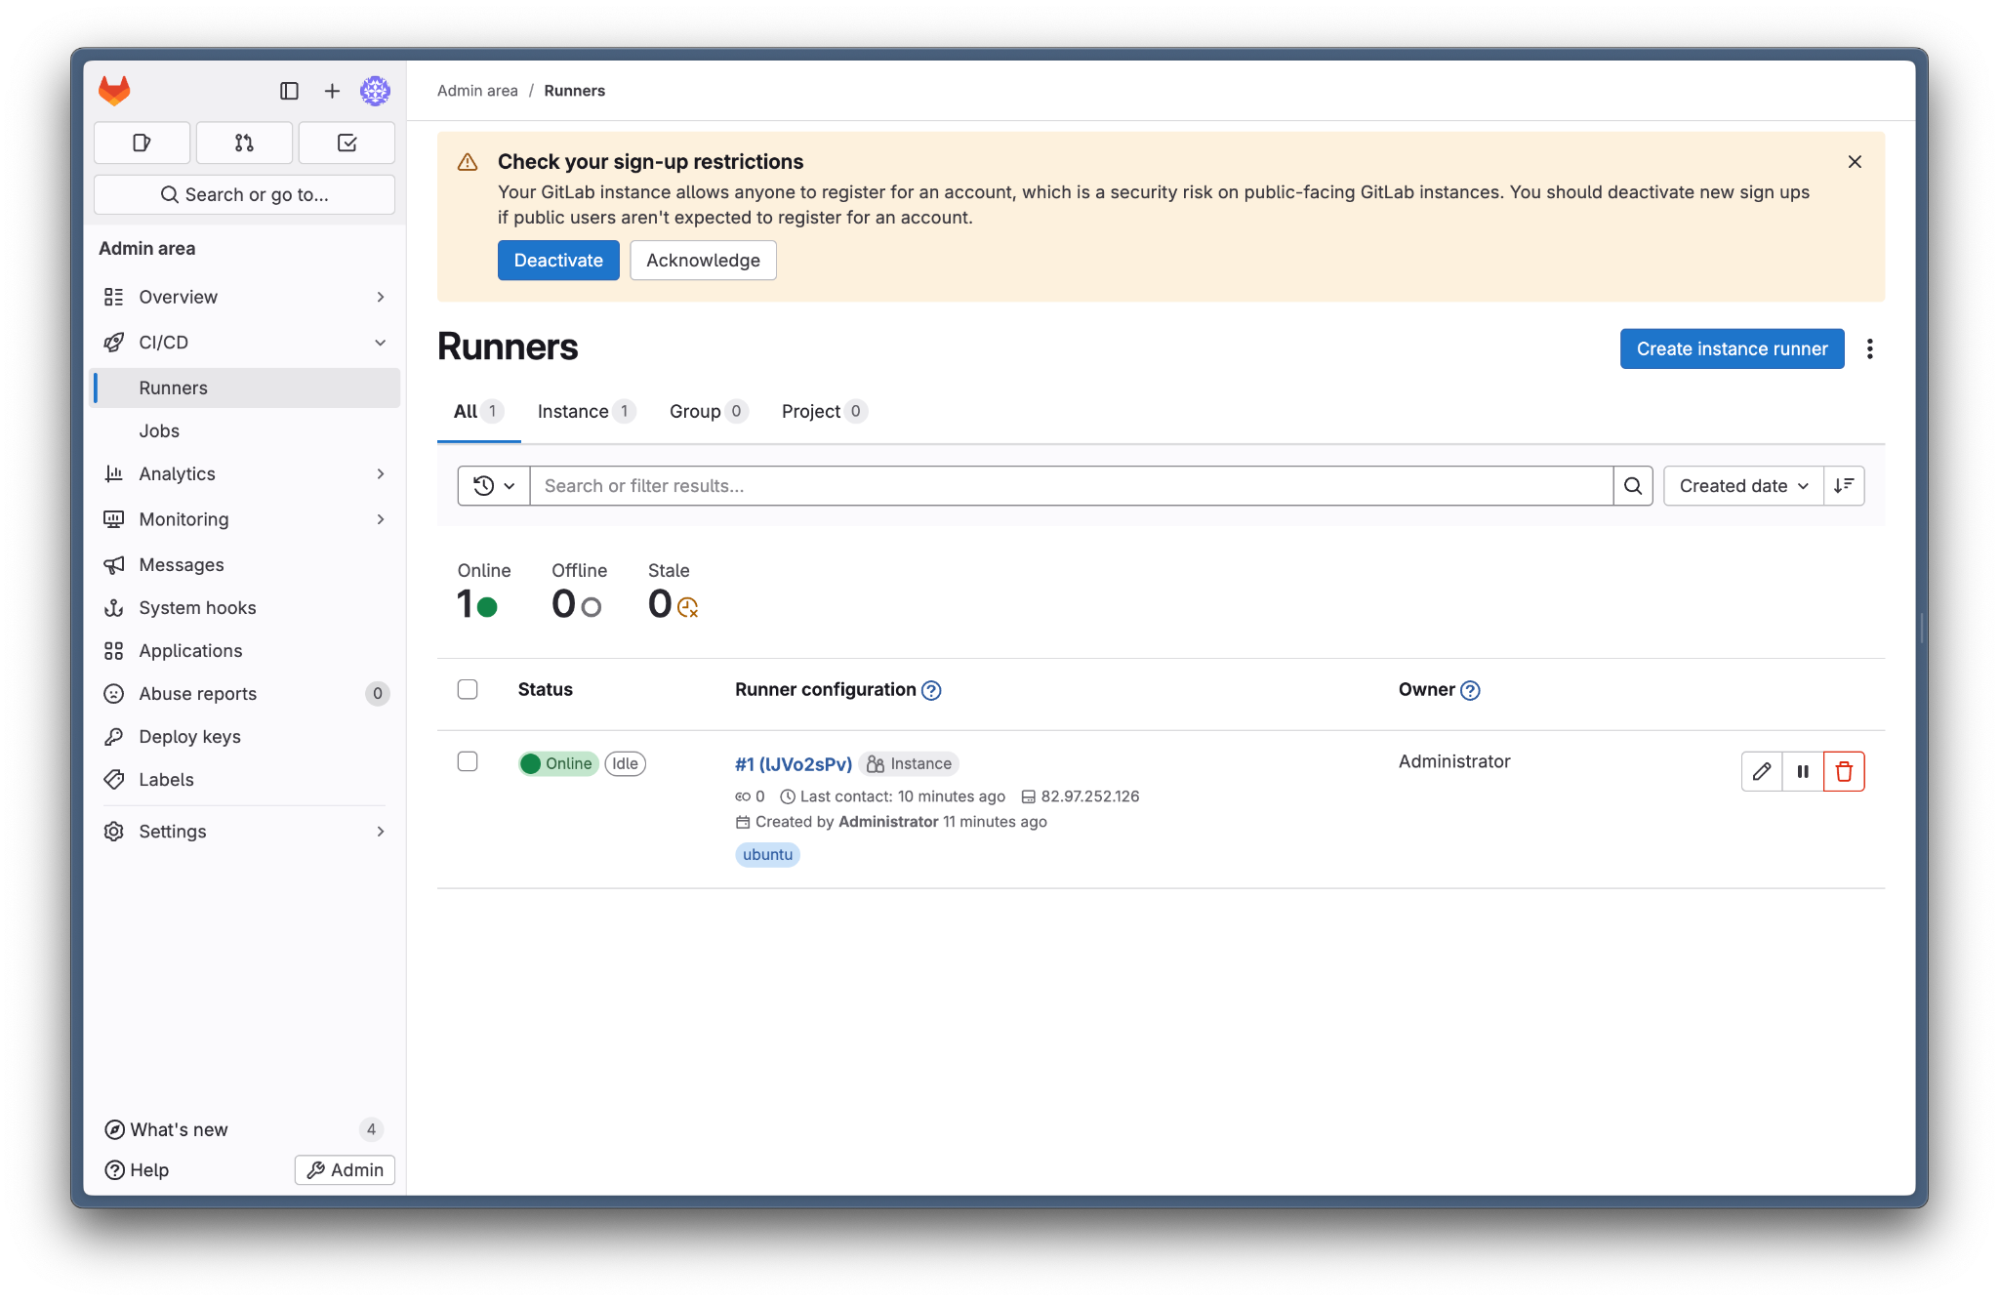Switch to the Instance runners tab
Viewport: 1999px width, 1302px height.
[x=585, y=412]
